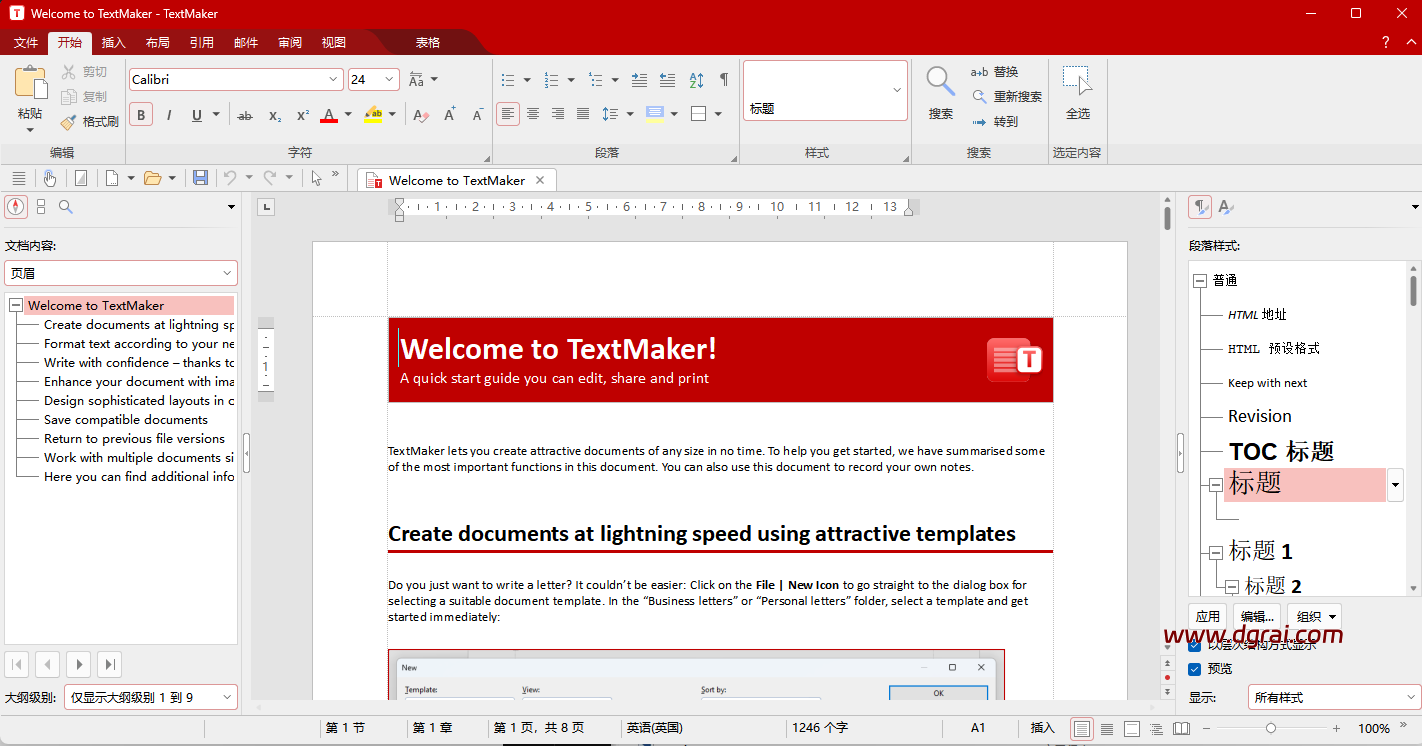Switch to the 插入 ribbon tab
The height and width of the screenshot is (746, 1422).
tap(112, 42)
